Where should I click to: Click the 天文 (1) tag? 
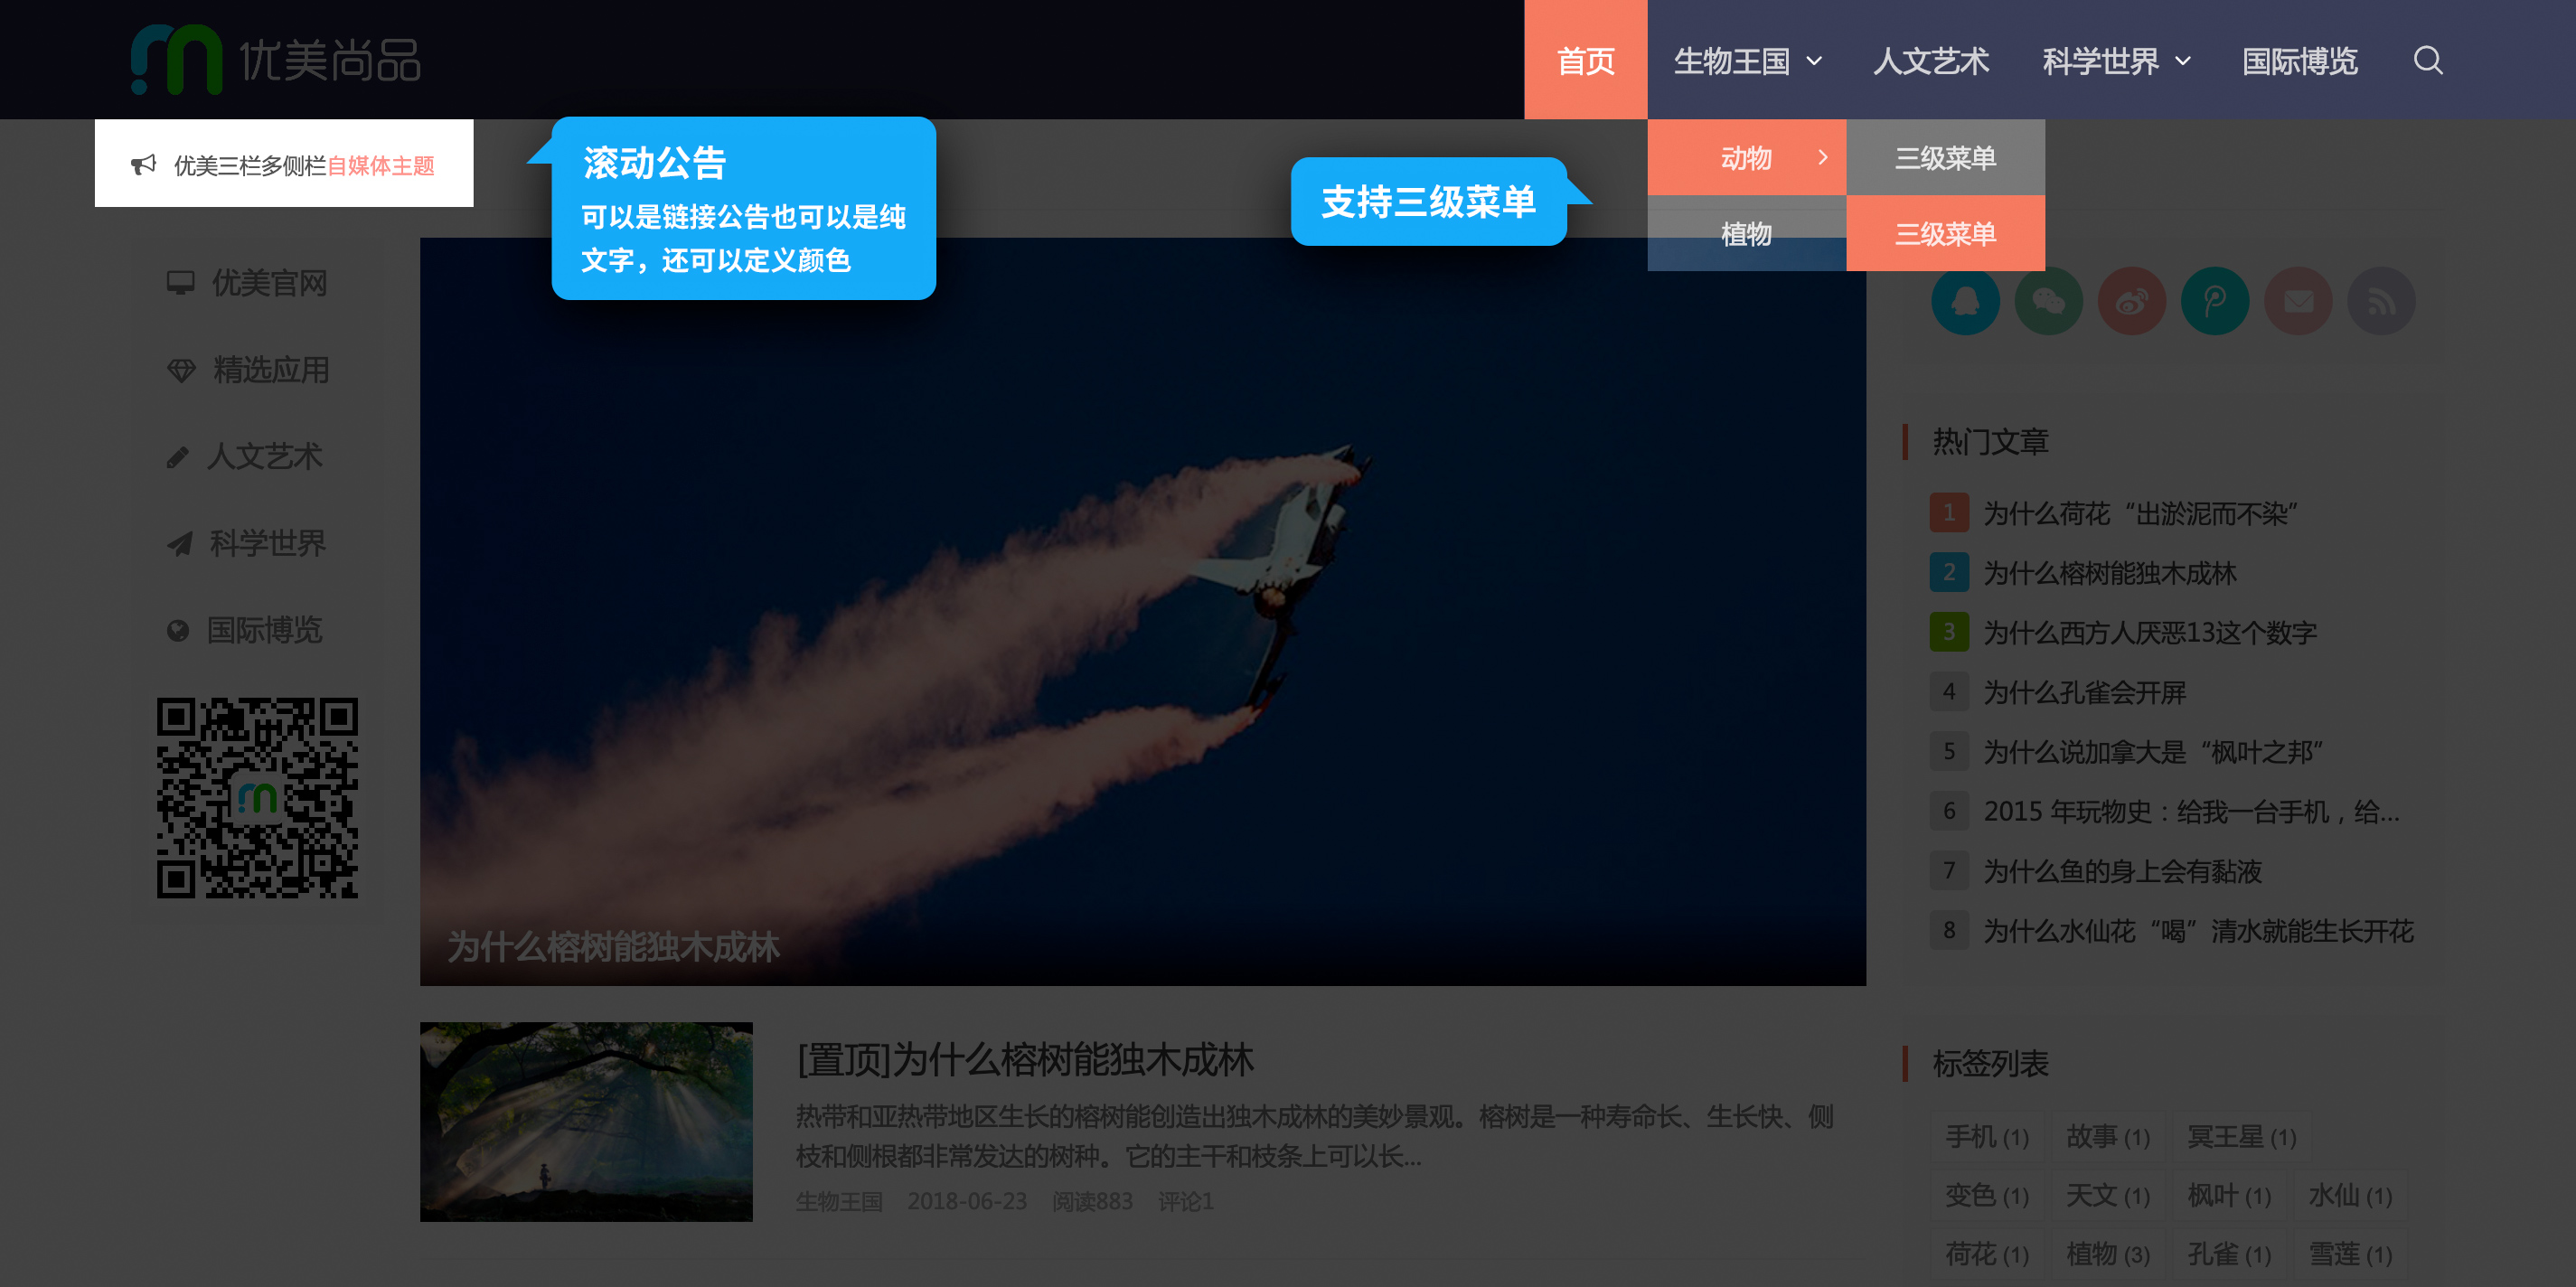(2107, 1195)
